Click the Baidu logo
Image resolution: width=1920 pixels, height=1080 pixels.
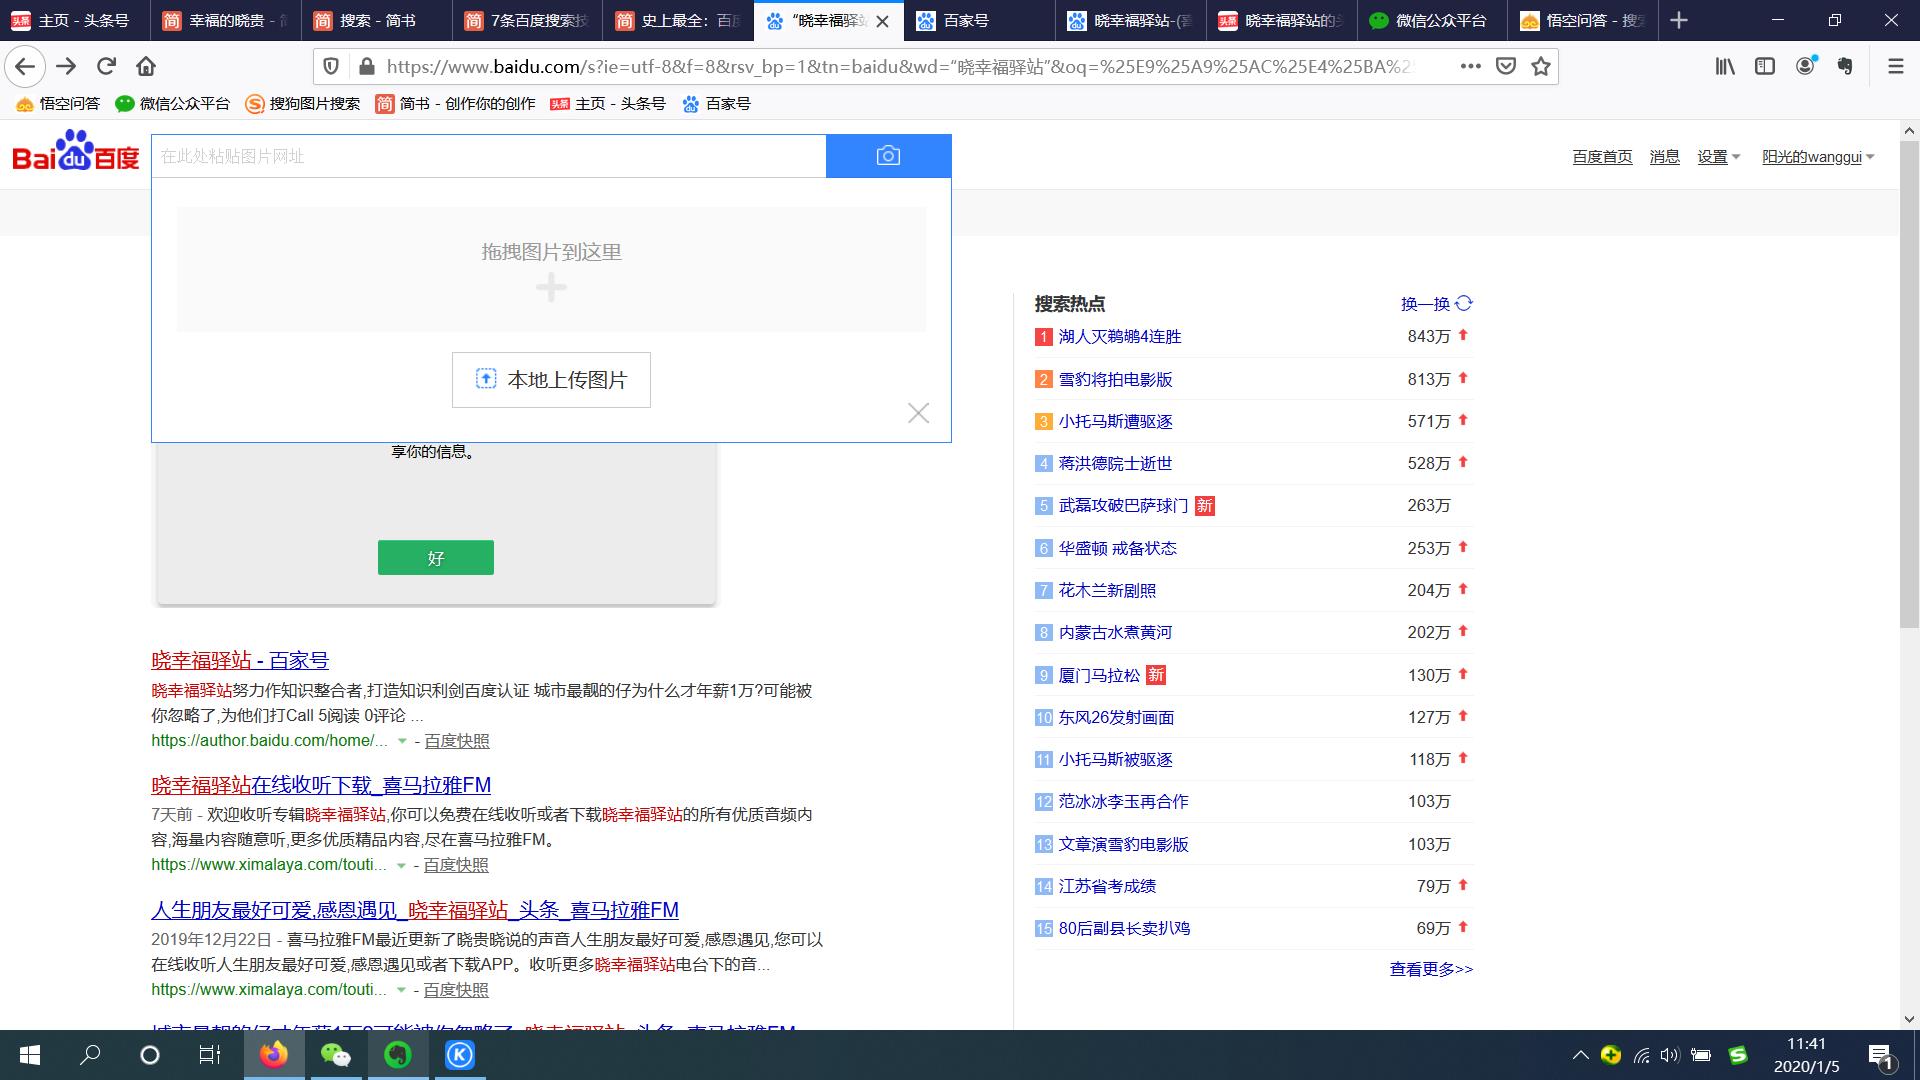[x=76, y=152]
